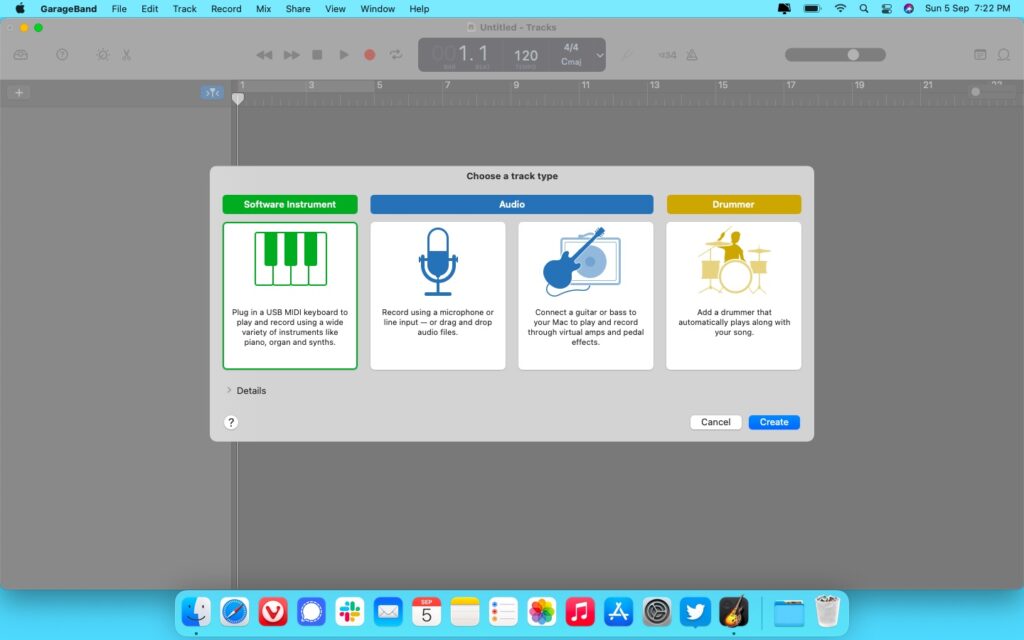Choose the microphone audio track type
1024x640 pixels.
click(x=438, y=260)
